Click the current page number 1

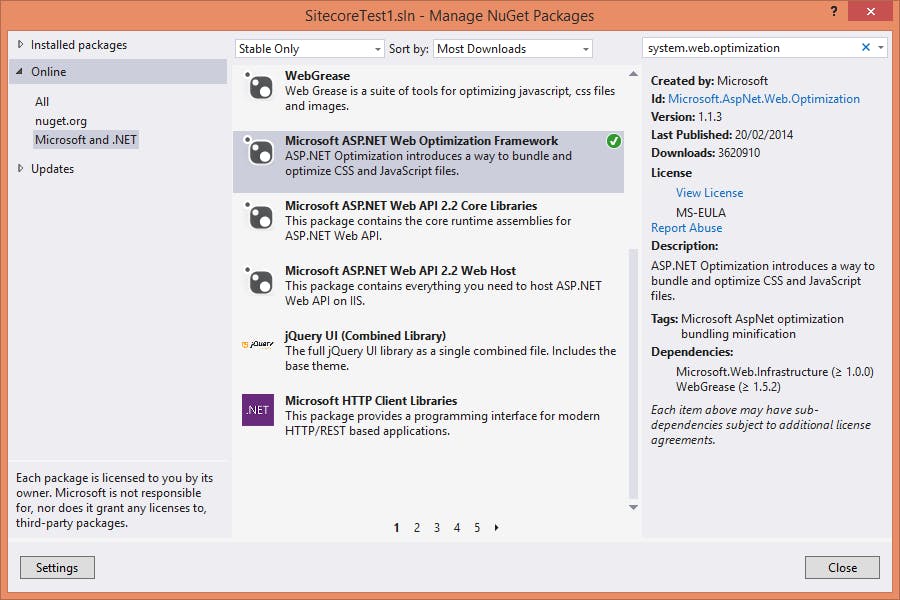397,527
